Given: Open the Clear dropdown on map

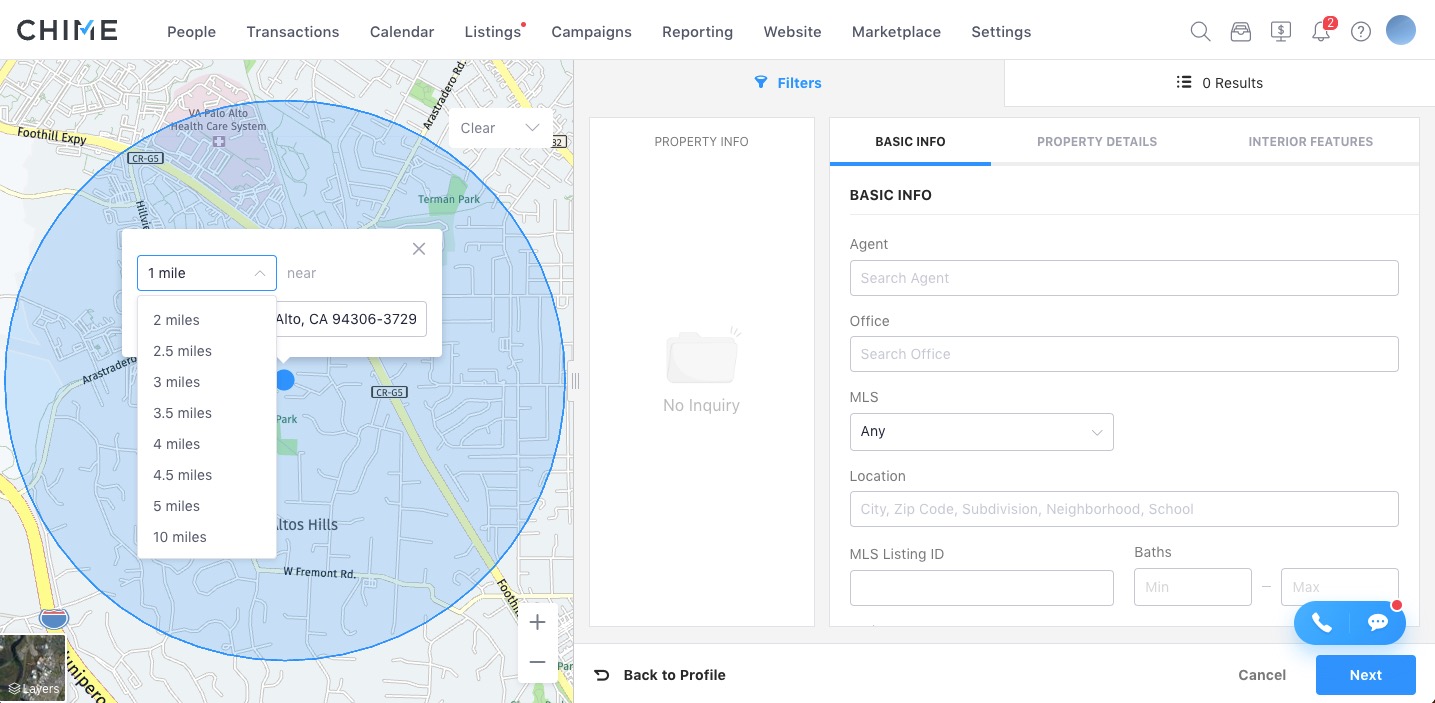Looking at the screenshot, I should point(500,128).
